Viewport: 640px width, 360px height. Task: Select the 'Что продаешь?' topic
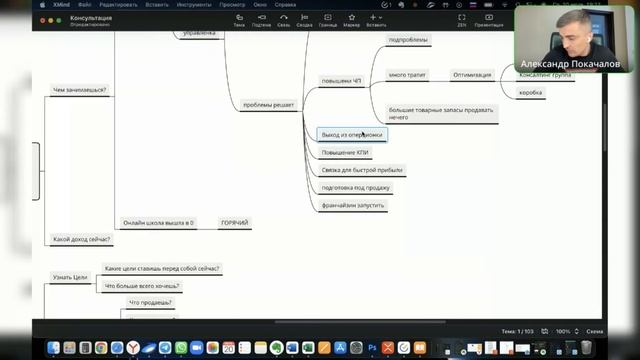(150, 302)
